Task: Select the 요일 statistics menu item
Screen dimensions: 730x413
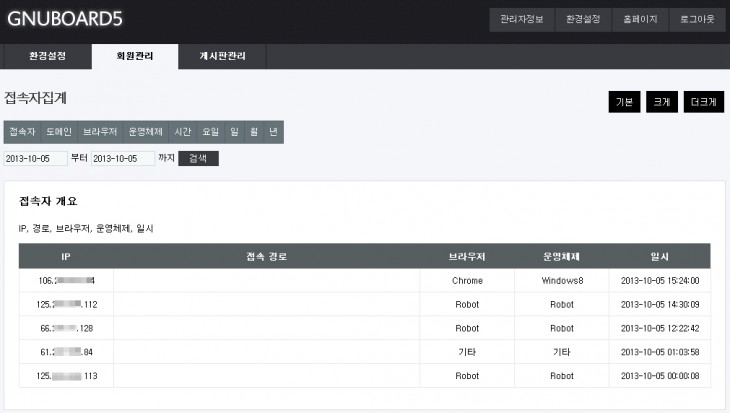Action: 210,132
